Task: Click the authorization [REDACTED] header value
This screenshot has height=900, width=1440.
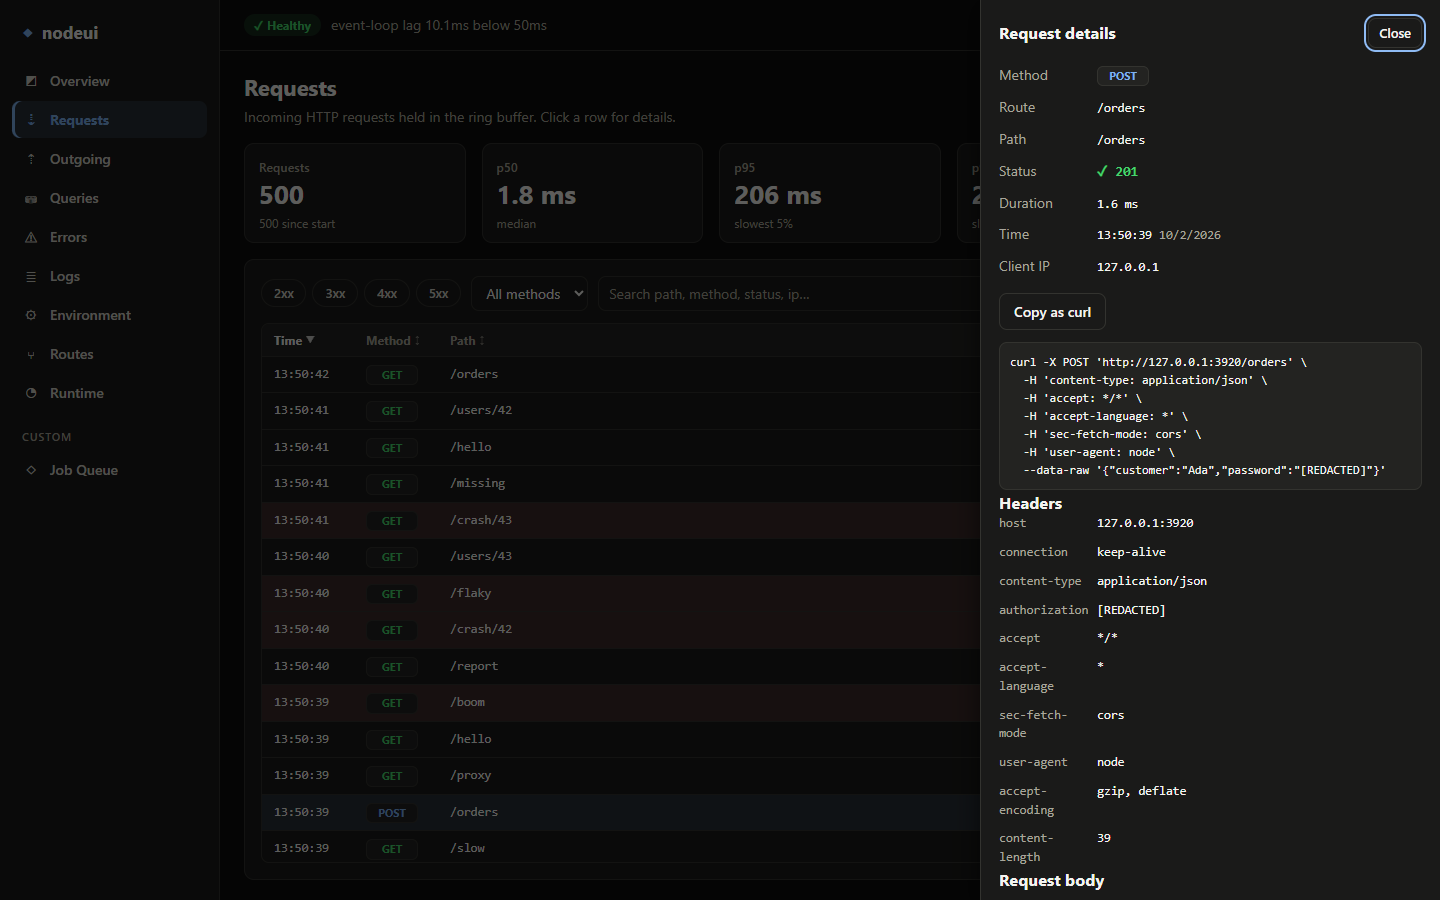Action: [1131, 610]
